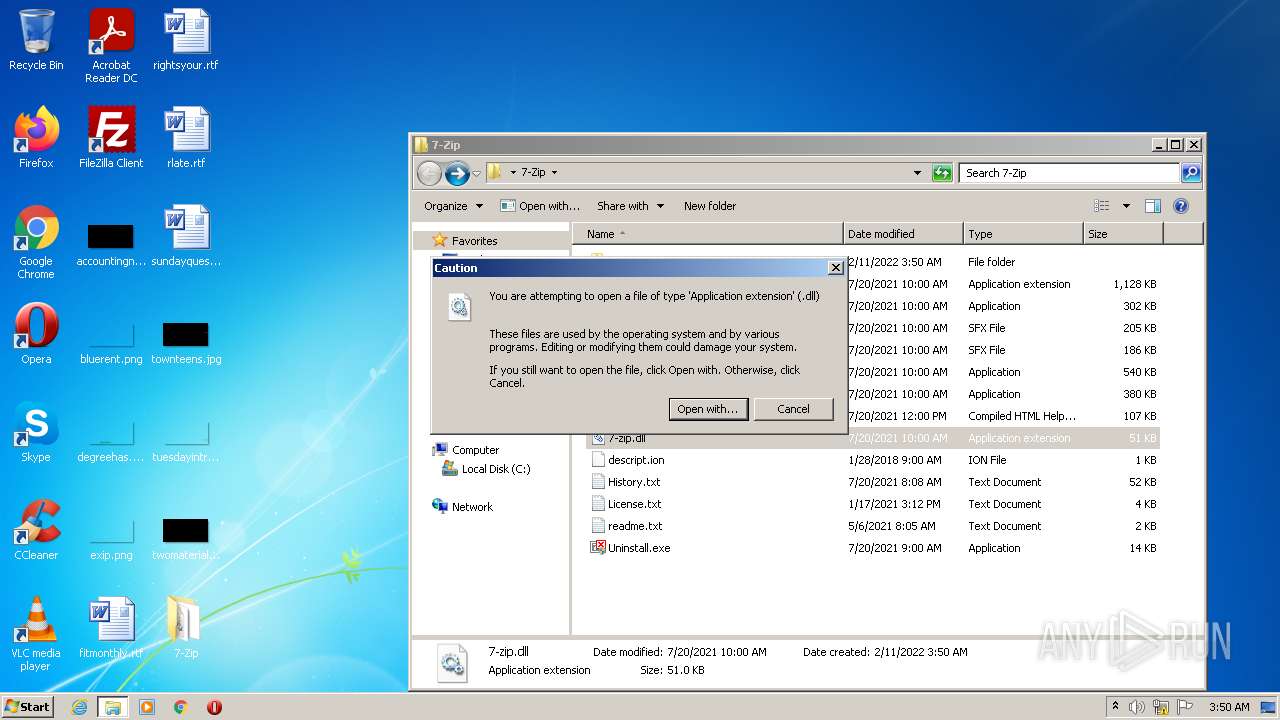The height and width of the screenshot is (720, 1280).
Task: Close the Caution dialog with X
Action: 836,268
